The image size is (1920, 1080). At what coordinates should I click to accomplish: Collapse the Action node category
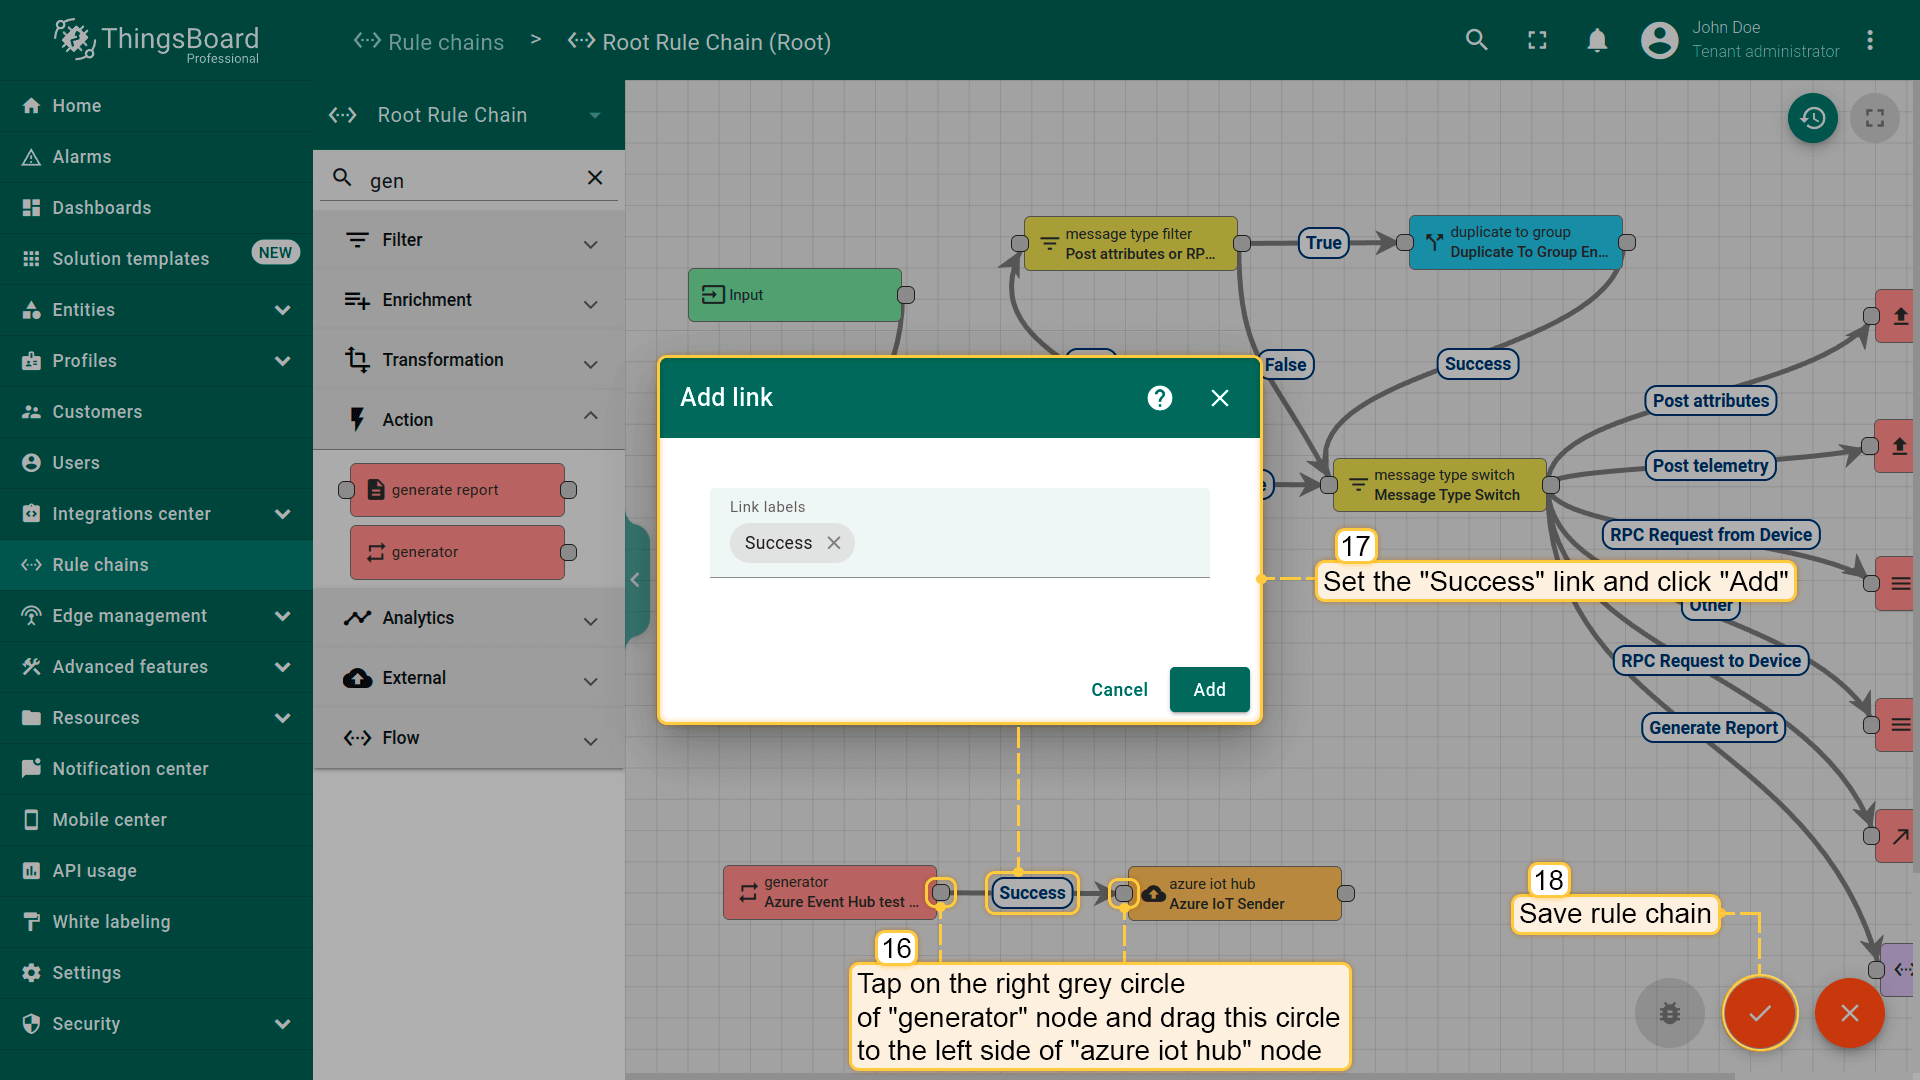pos(591,418)
